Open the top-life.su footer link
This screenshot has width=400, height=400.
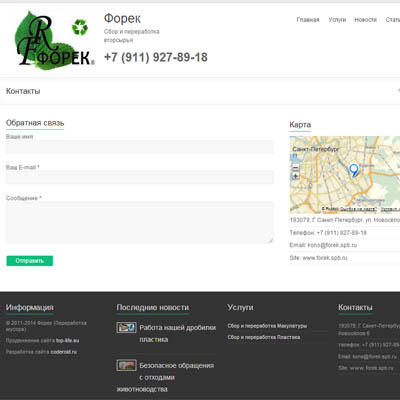(x=68, y=341)
